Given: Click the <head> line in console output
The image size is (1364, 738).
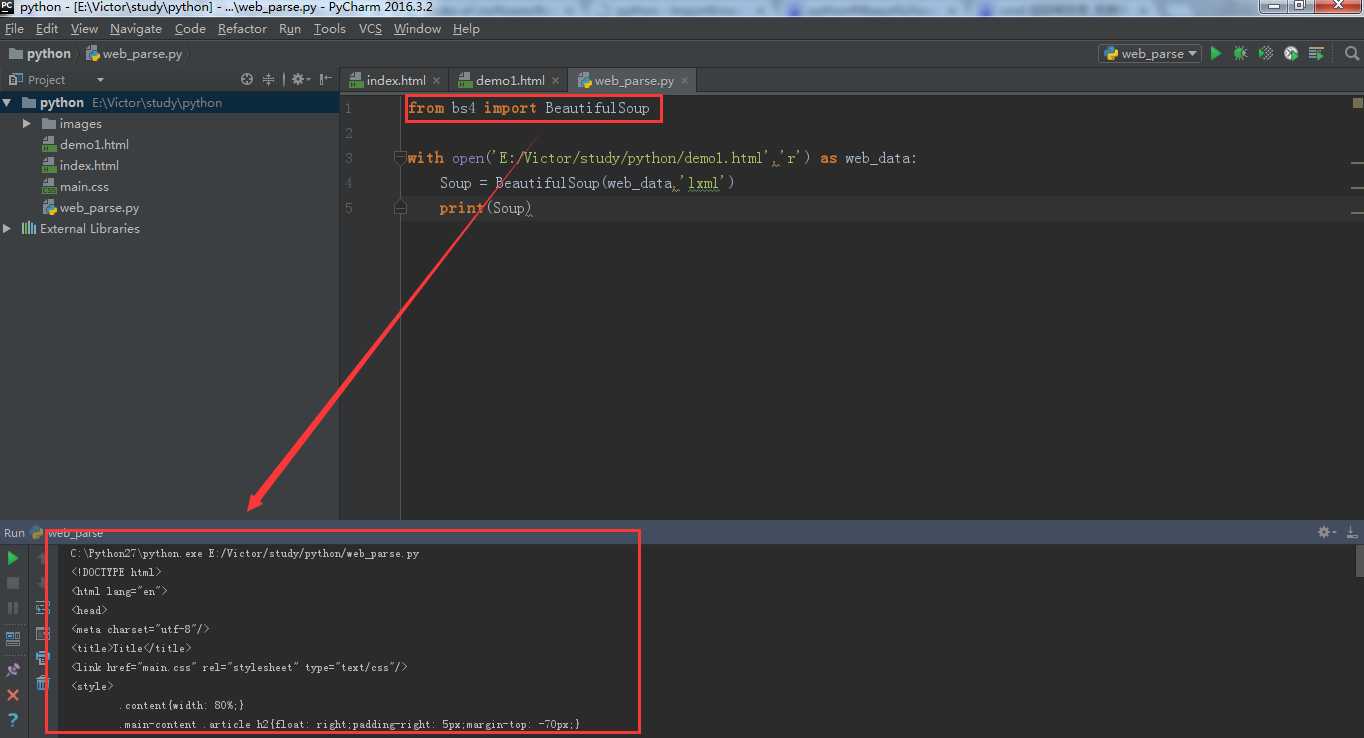Looking at the screenshot, I should click(90, 610).
